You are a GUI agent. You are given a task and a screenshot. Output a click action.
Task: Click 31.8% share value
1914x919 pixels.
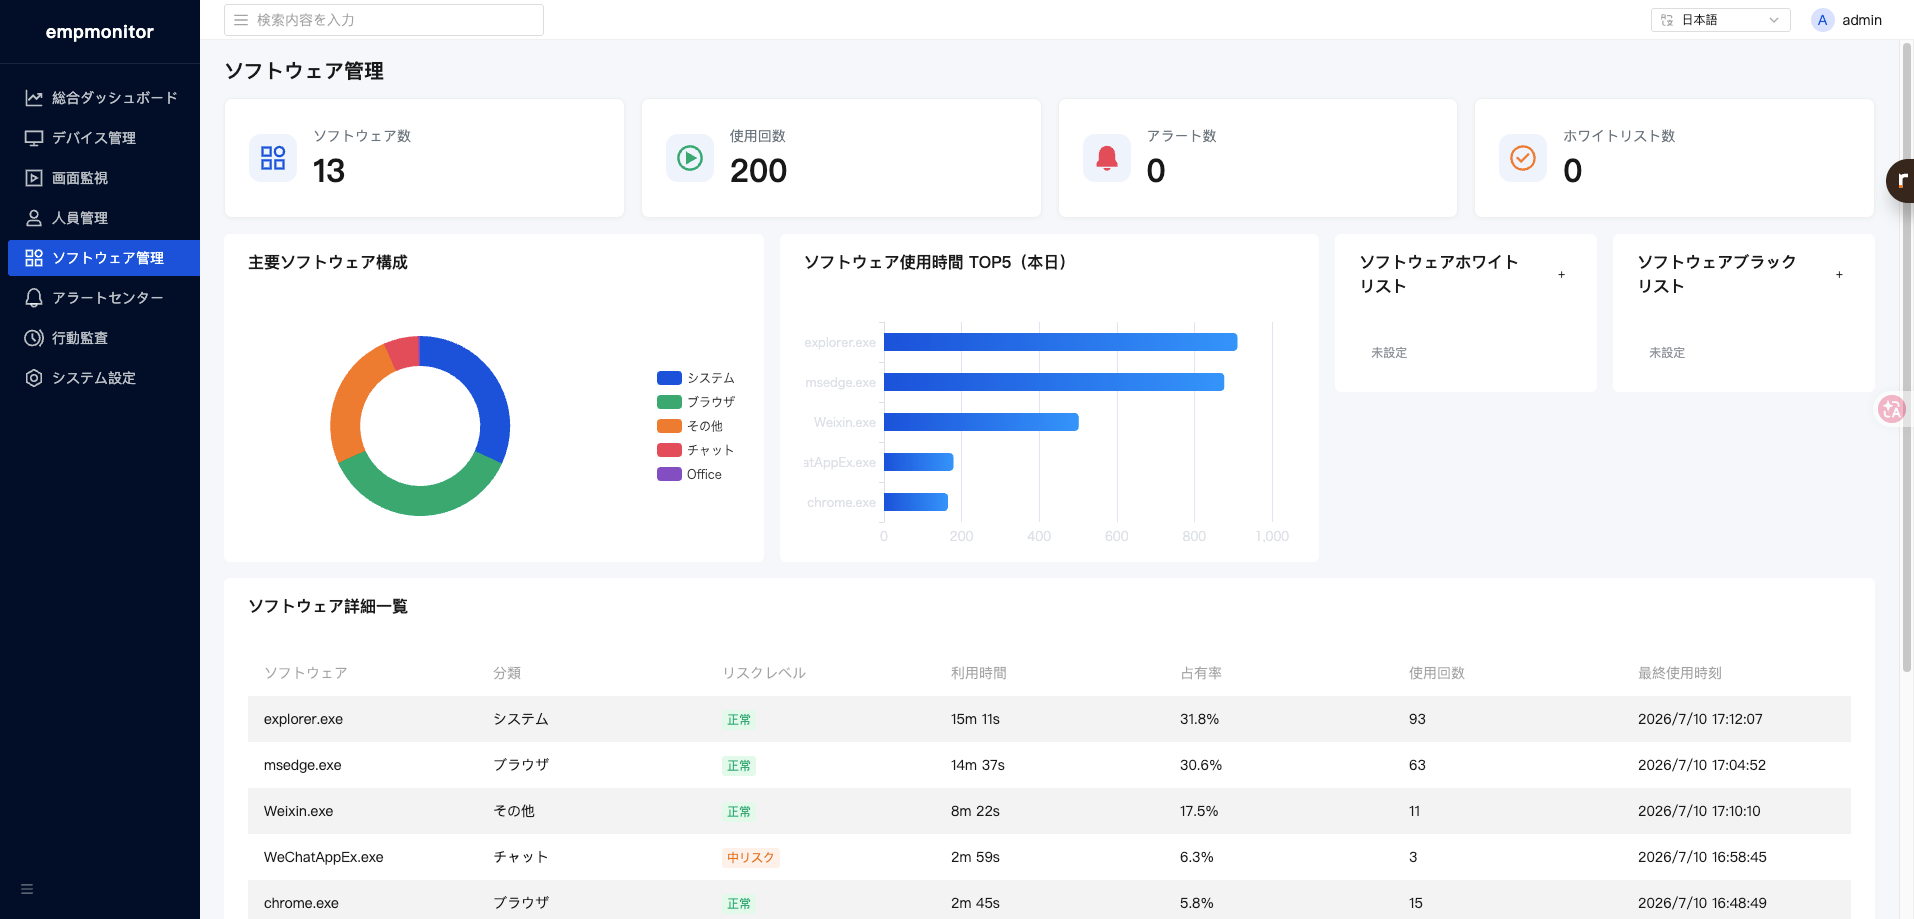click(1199, 719)
